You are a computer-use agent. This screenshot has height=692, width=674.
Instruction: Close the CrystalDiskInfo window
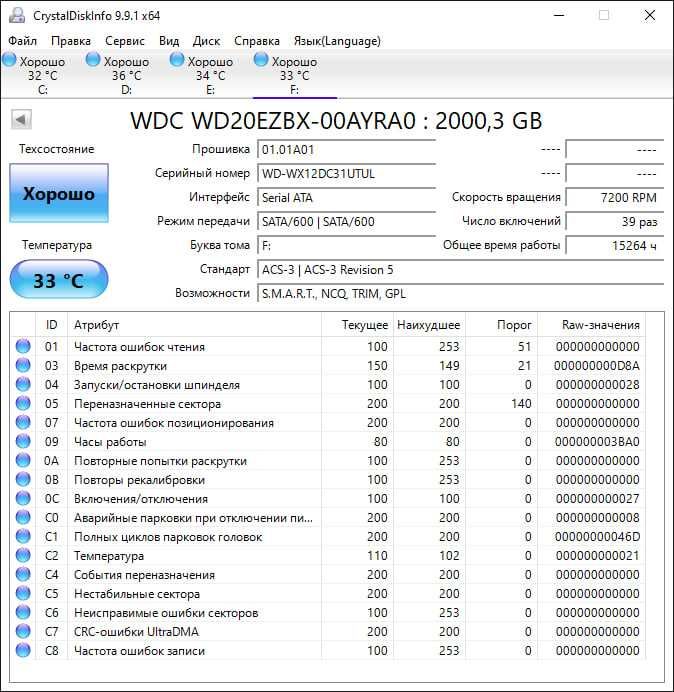(x=650, y=15)
